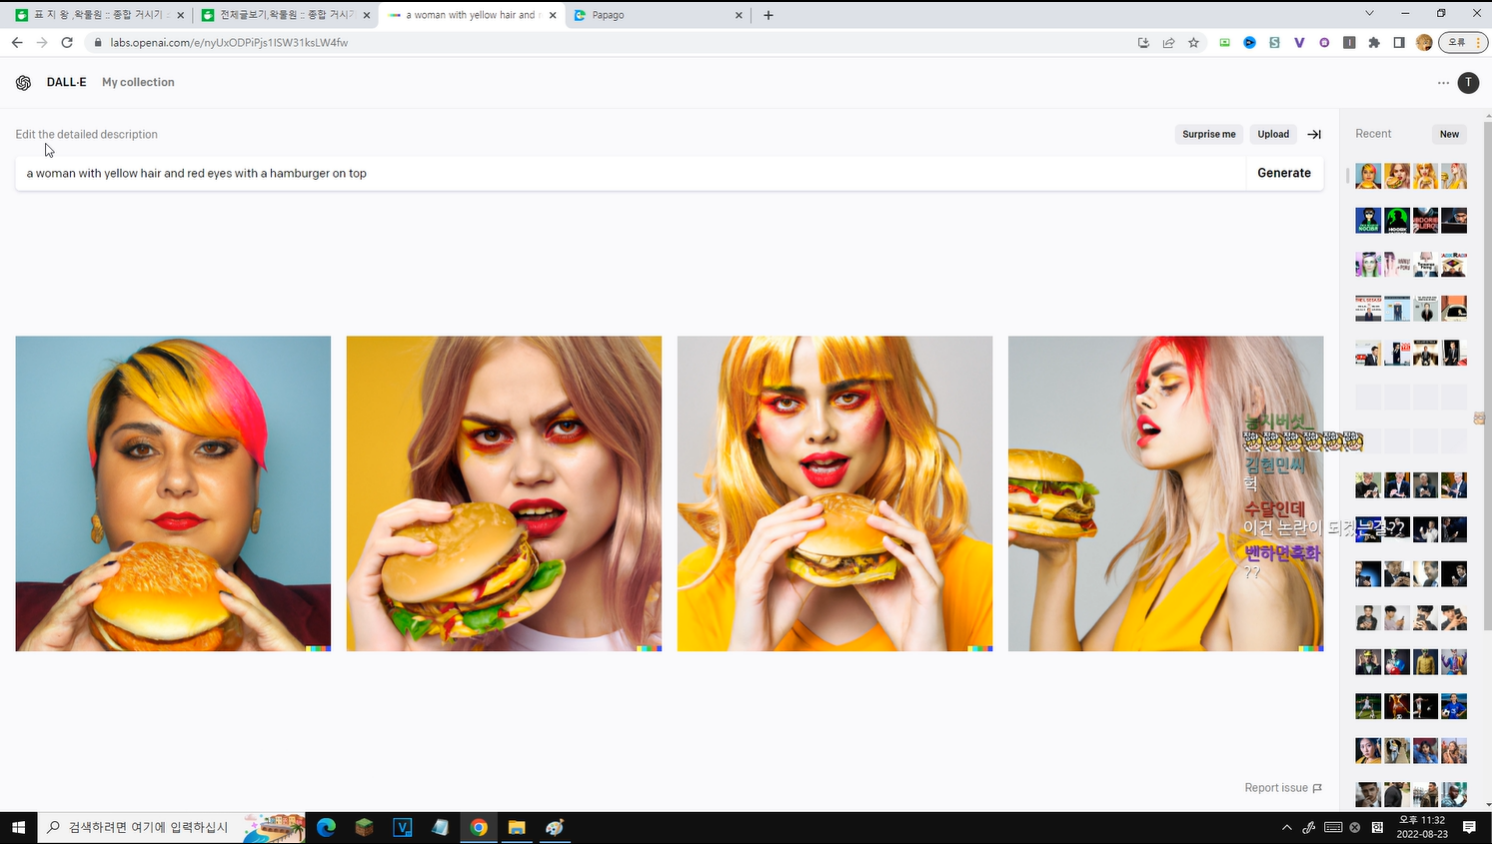Focus the prompt description text field
Image resolution: width=1492 pixels, height=844 pixels.
[630, 173]
